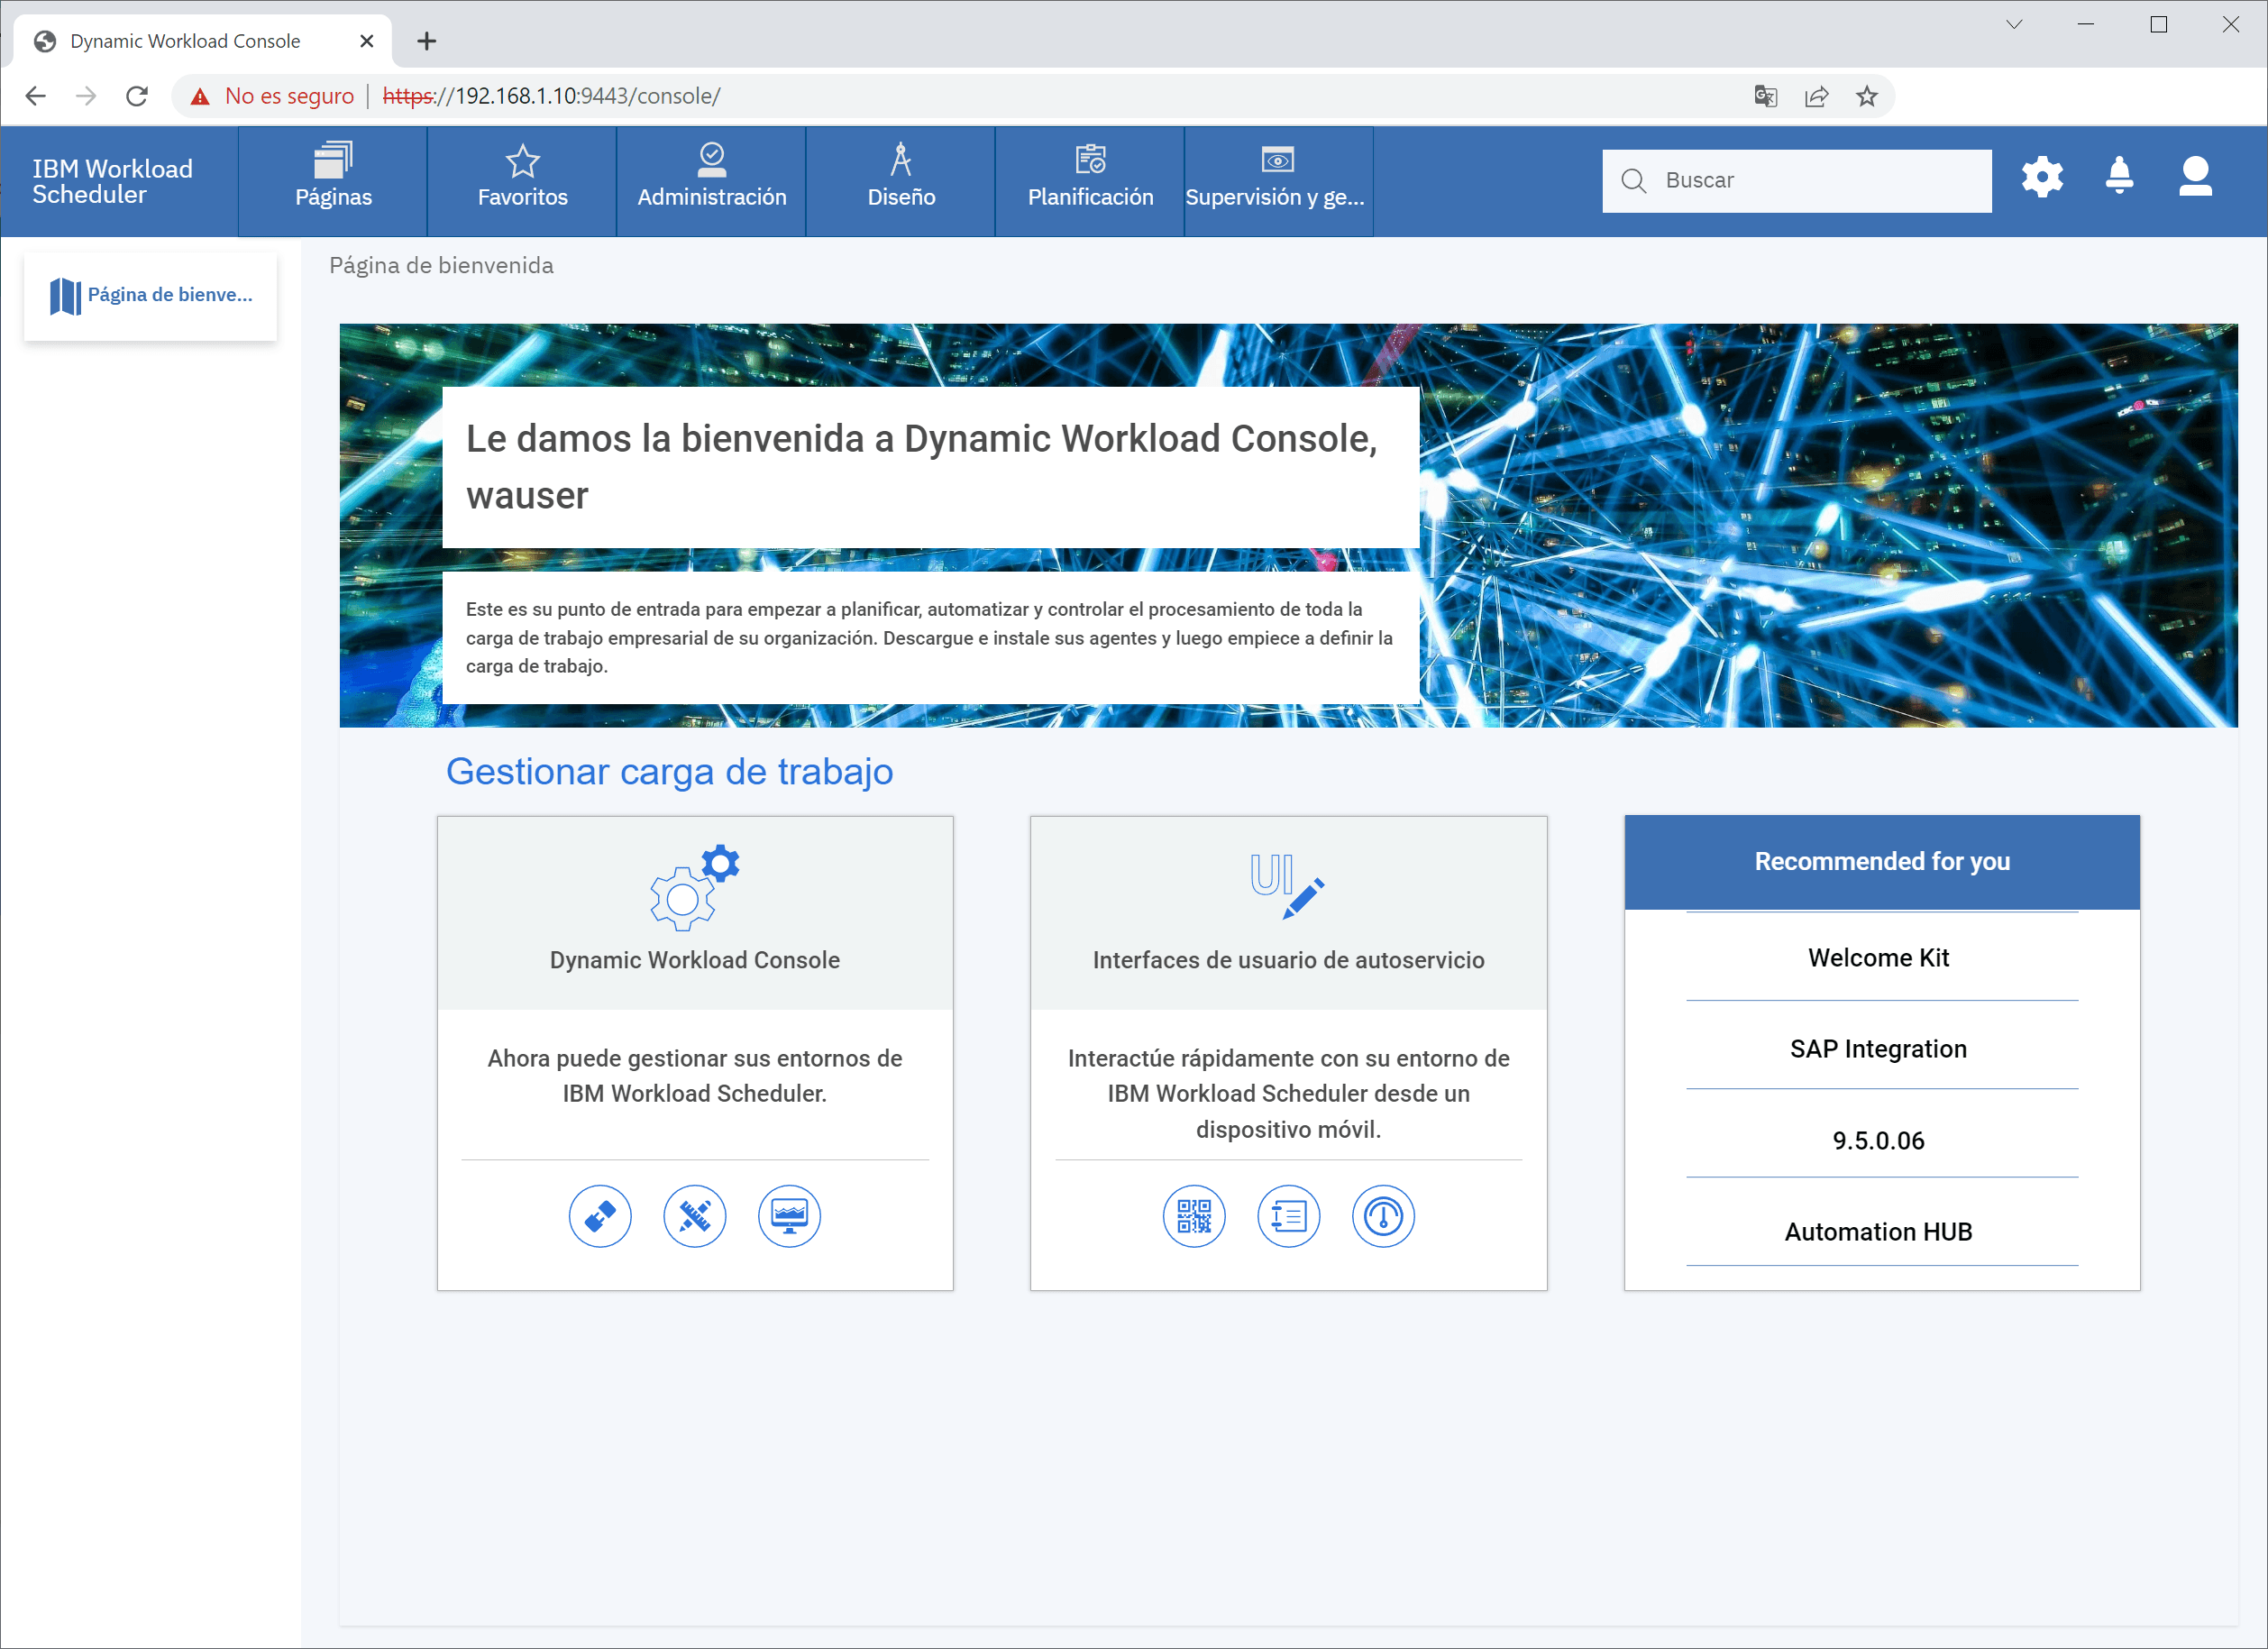Click the share page icon

click(1816, 96)
